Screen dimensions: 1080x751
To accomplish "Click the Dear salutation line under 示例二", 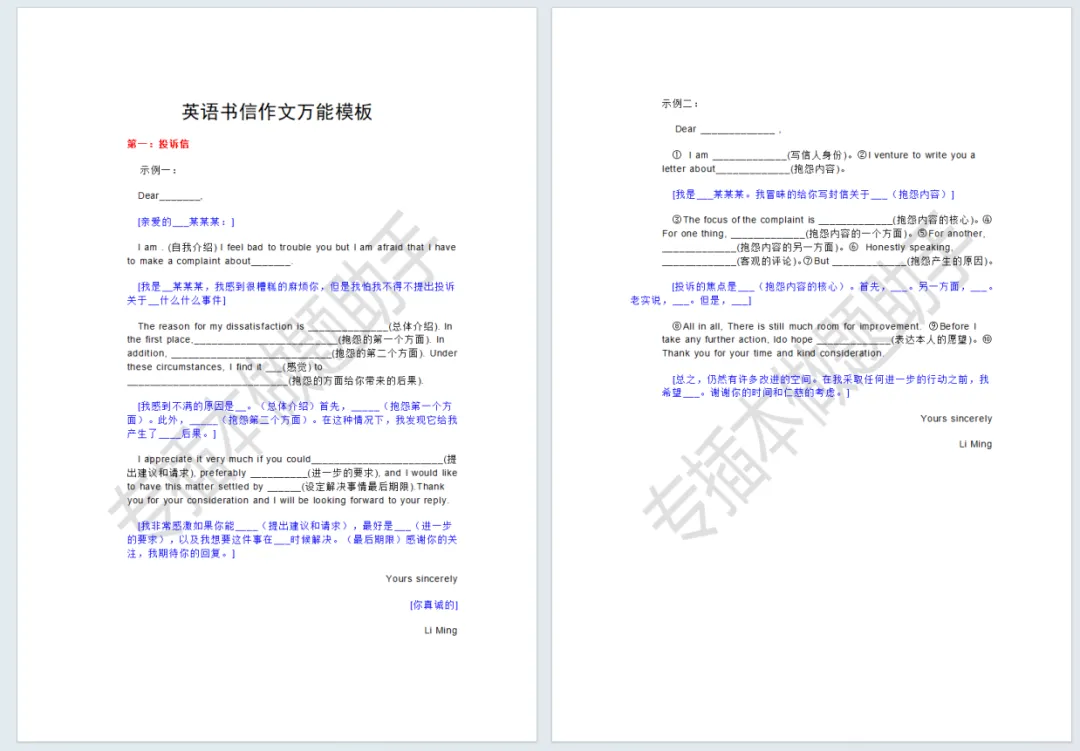I will coord(728,130).
